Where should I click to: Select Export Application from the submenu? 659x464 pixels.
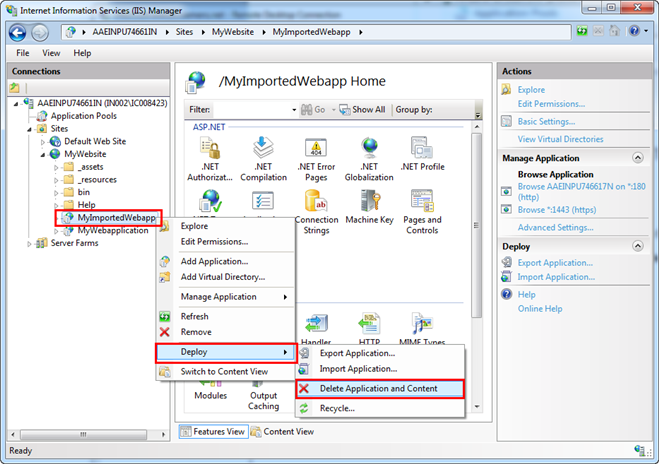point(356,352)
